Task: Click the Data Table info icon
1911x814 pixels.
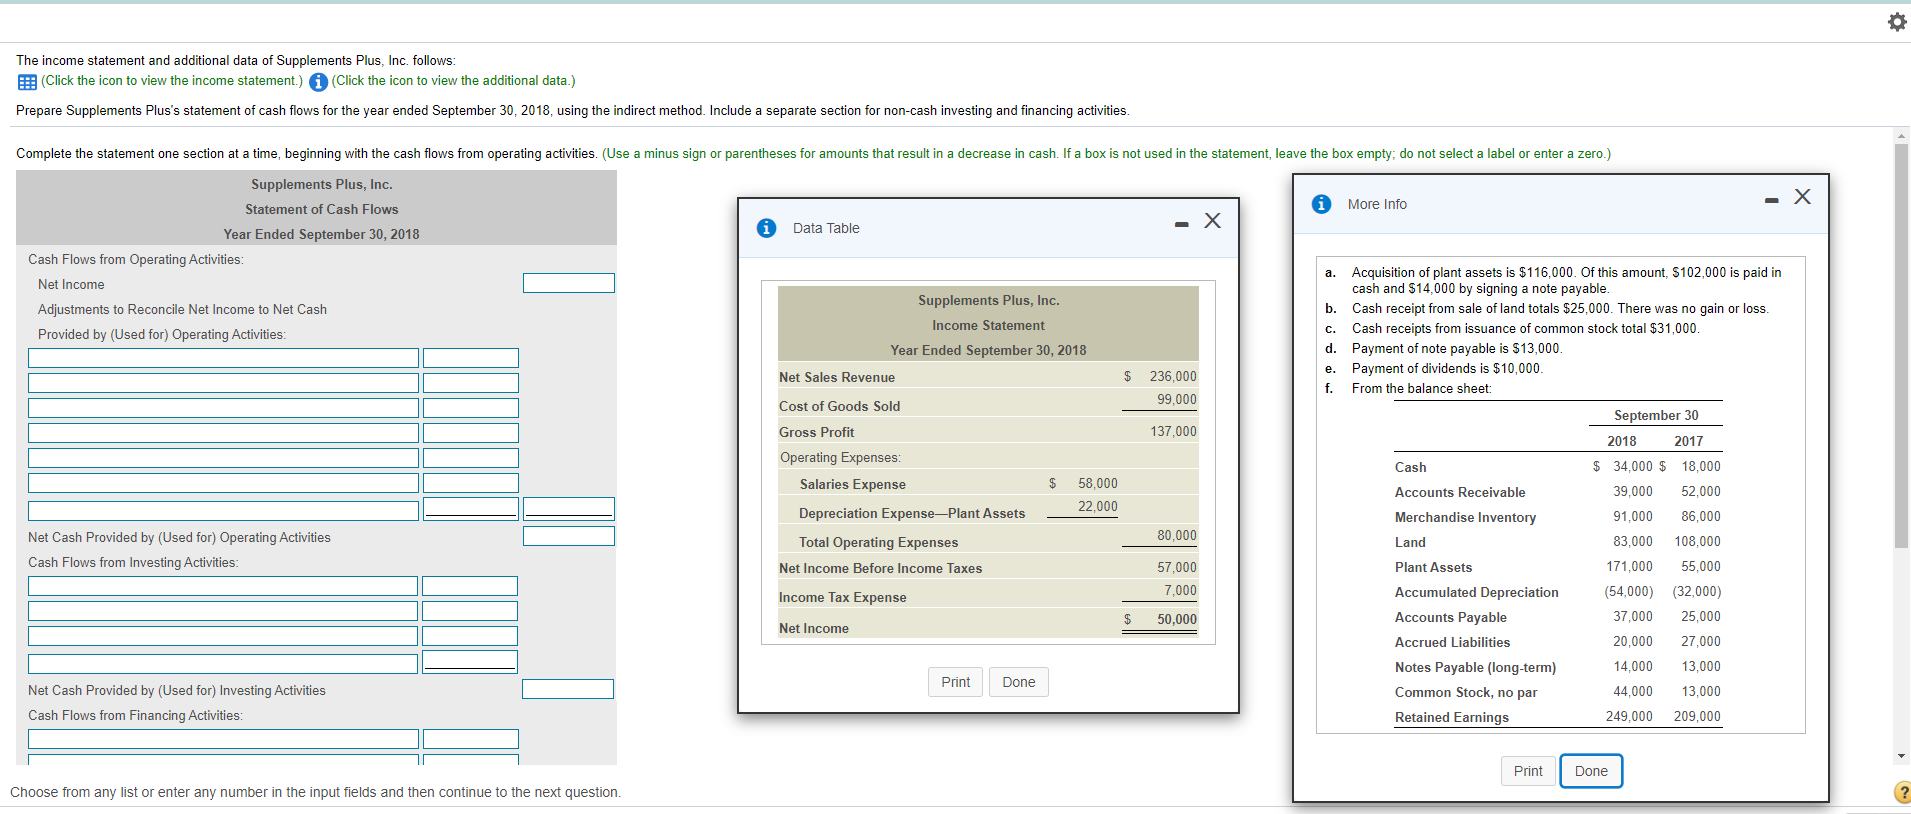Action: [766, 228]
